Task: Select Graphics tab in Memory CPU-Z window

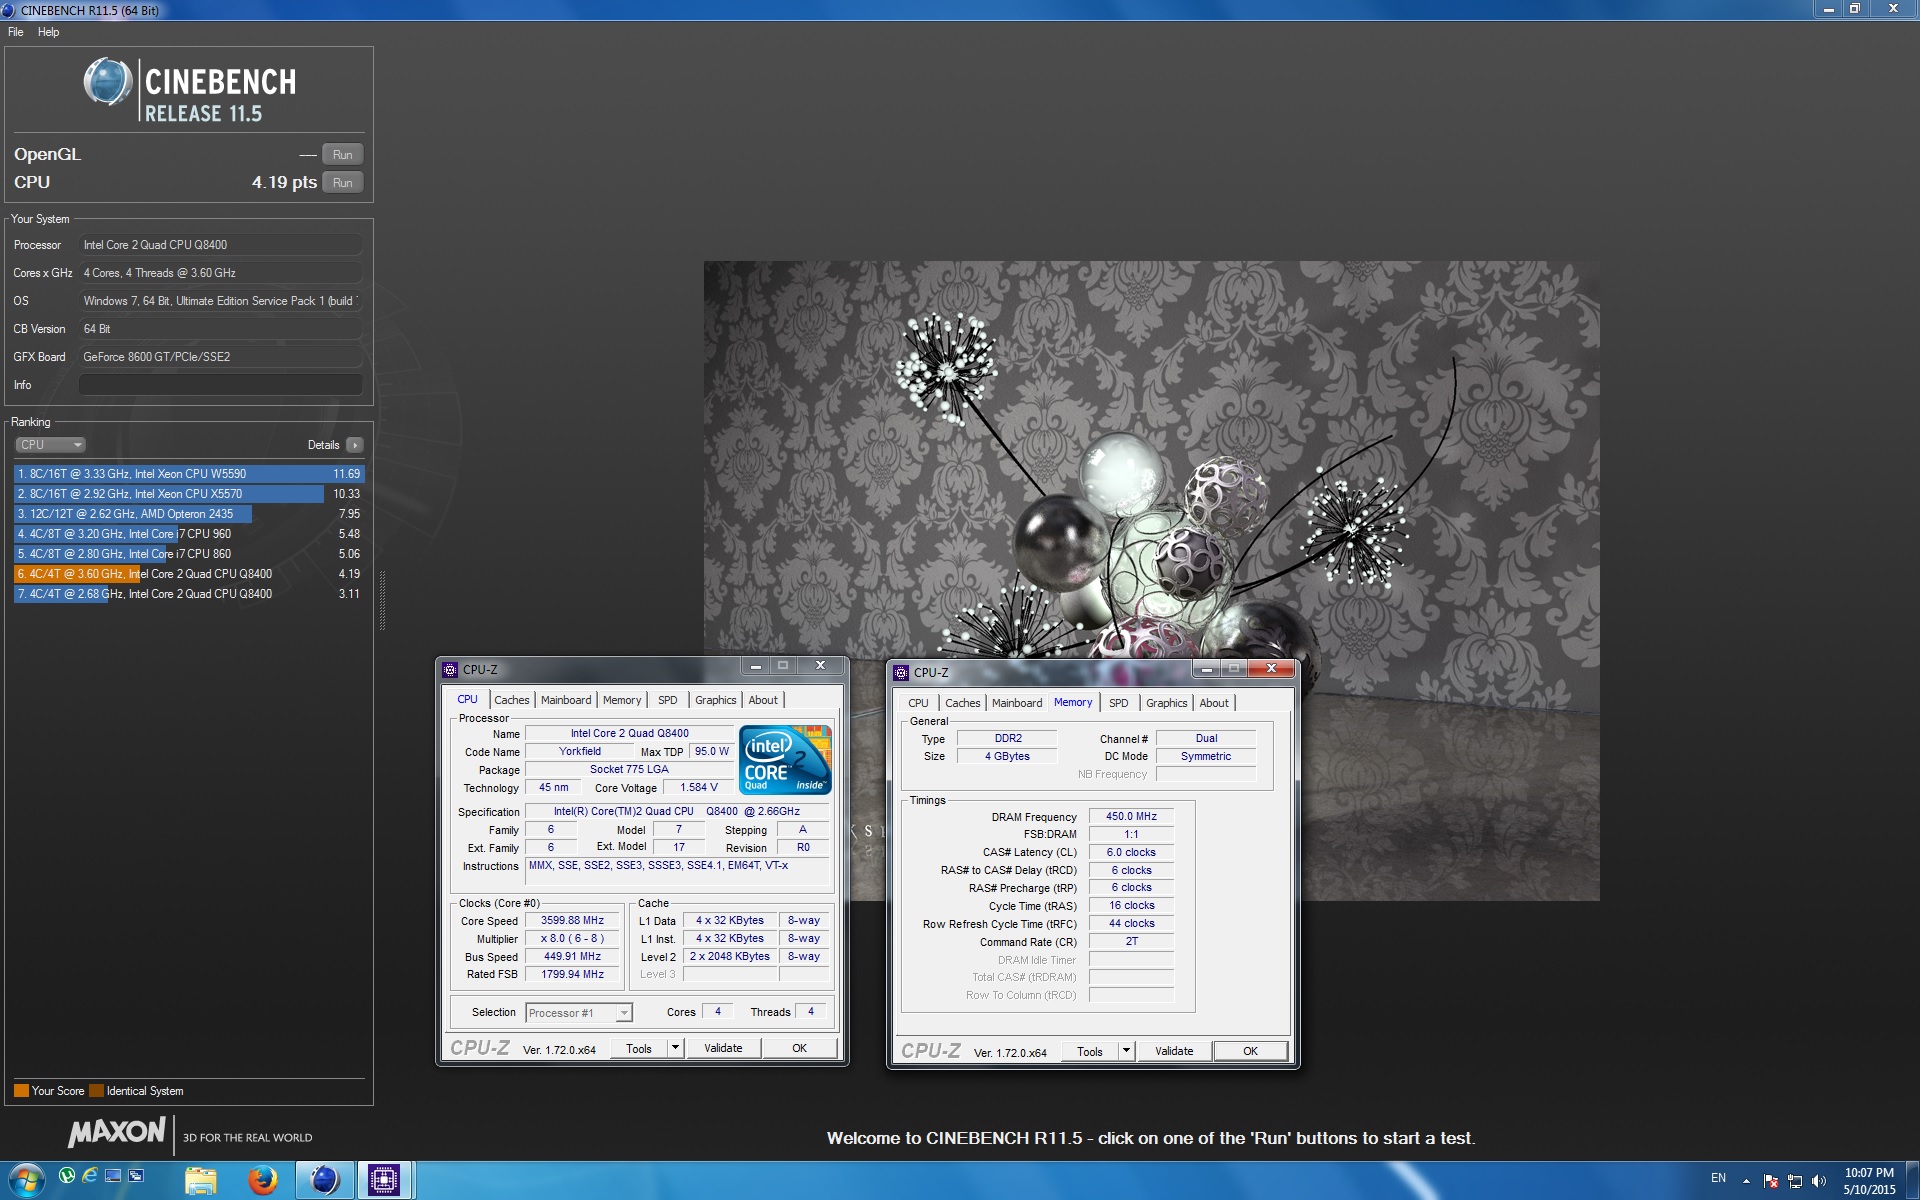Action: 1166,703
